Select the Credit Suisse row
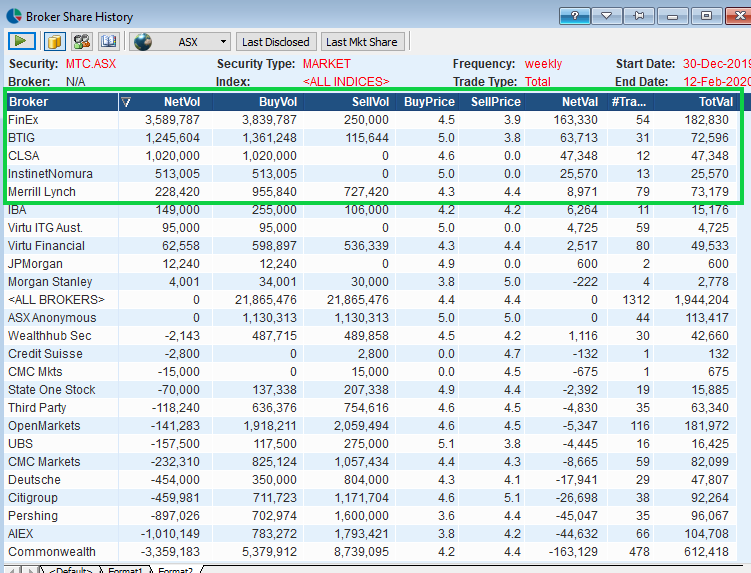 point(372,354)
